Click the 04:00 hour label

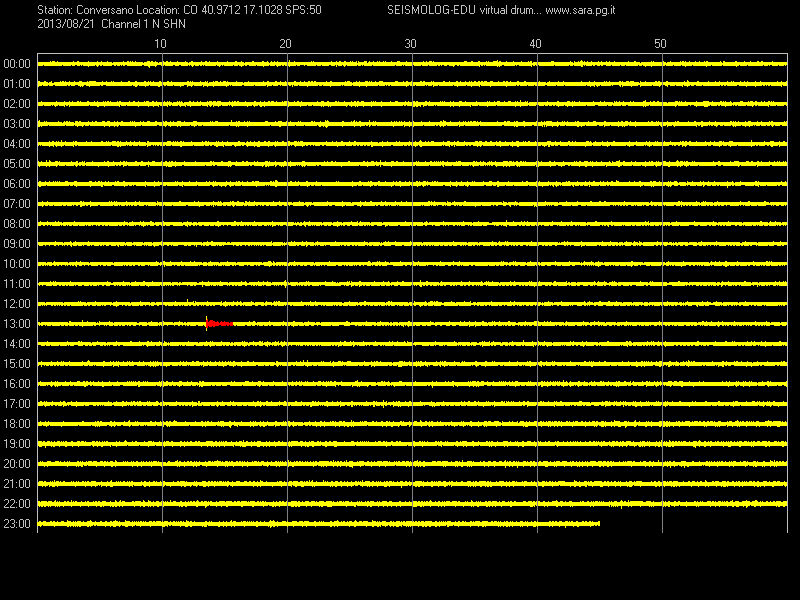17,144
